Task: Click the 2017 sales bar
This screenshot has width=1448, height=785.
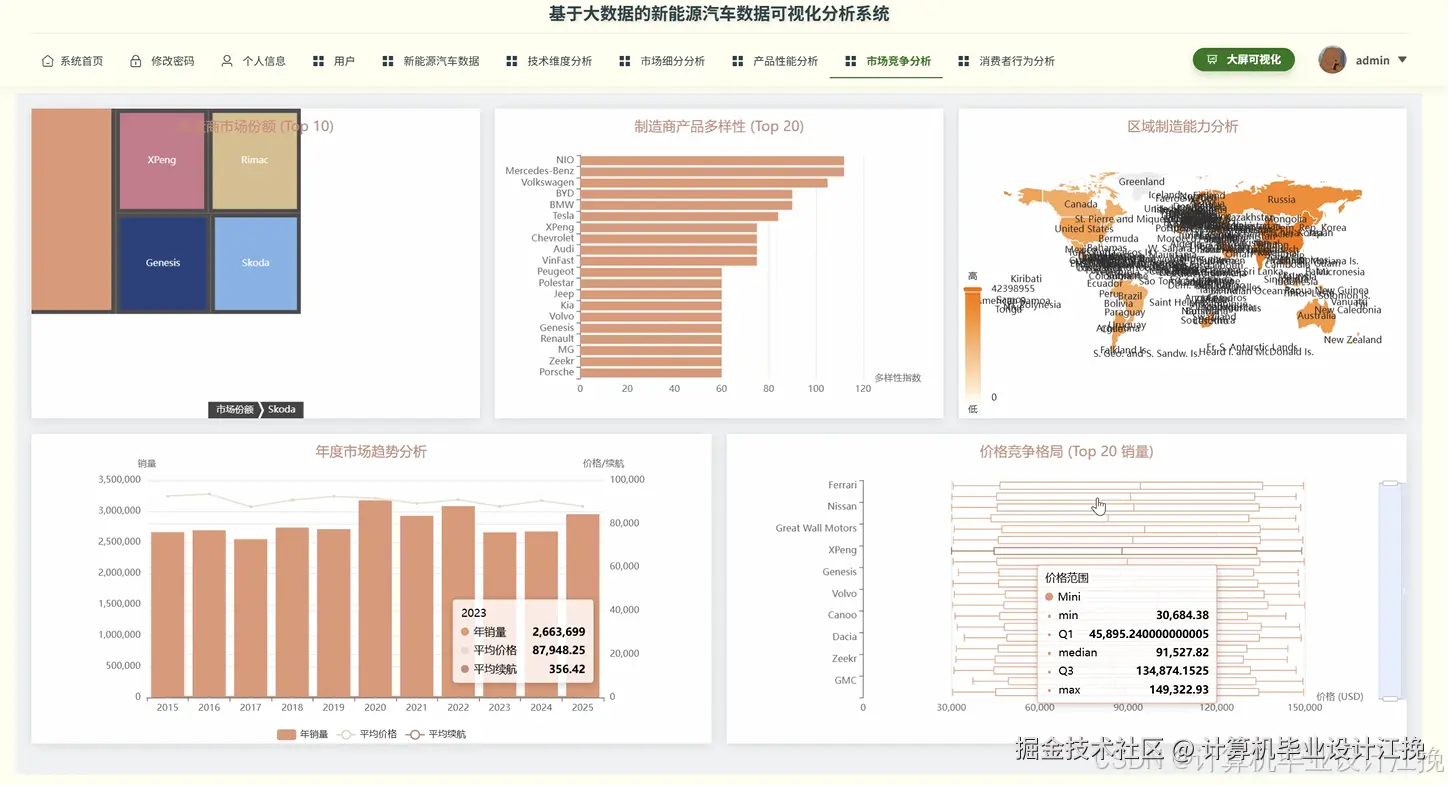Action: (250, 618)
